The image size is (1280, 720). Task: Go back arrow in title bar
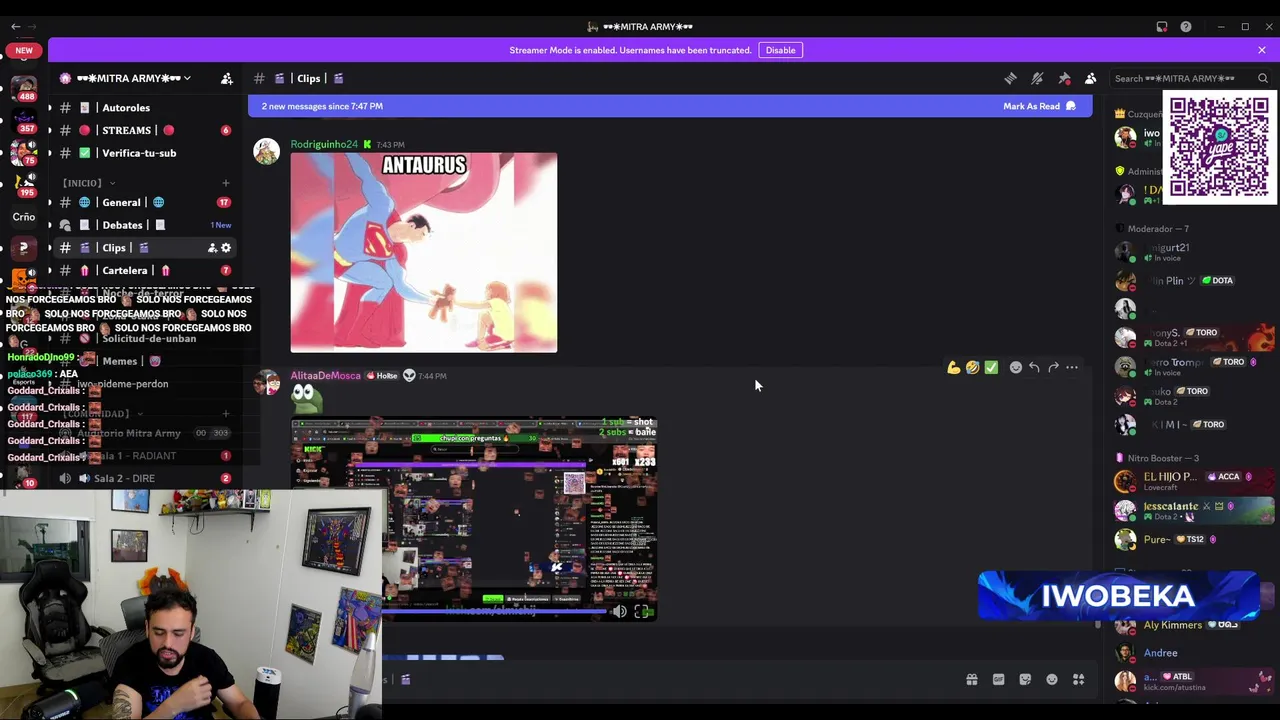(x=15, y=27)
